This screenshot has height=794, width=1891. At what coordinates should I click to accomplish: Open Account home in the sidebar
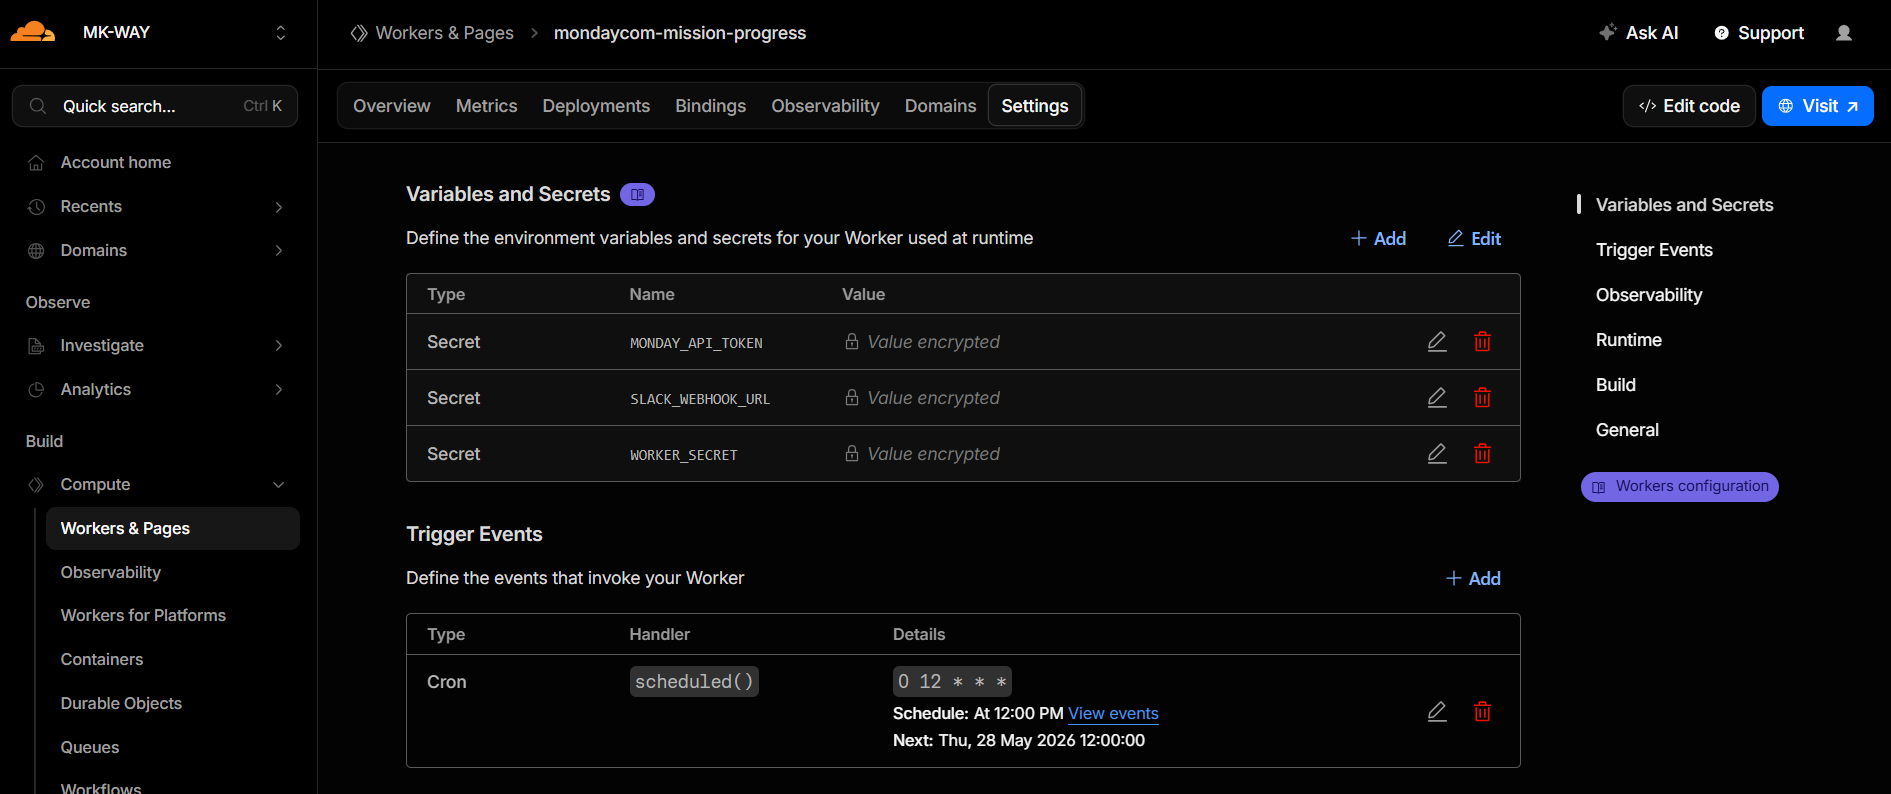[116, 162]
